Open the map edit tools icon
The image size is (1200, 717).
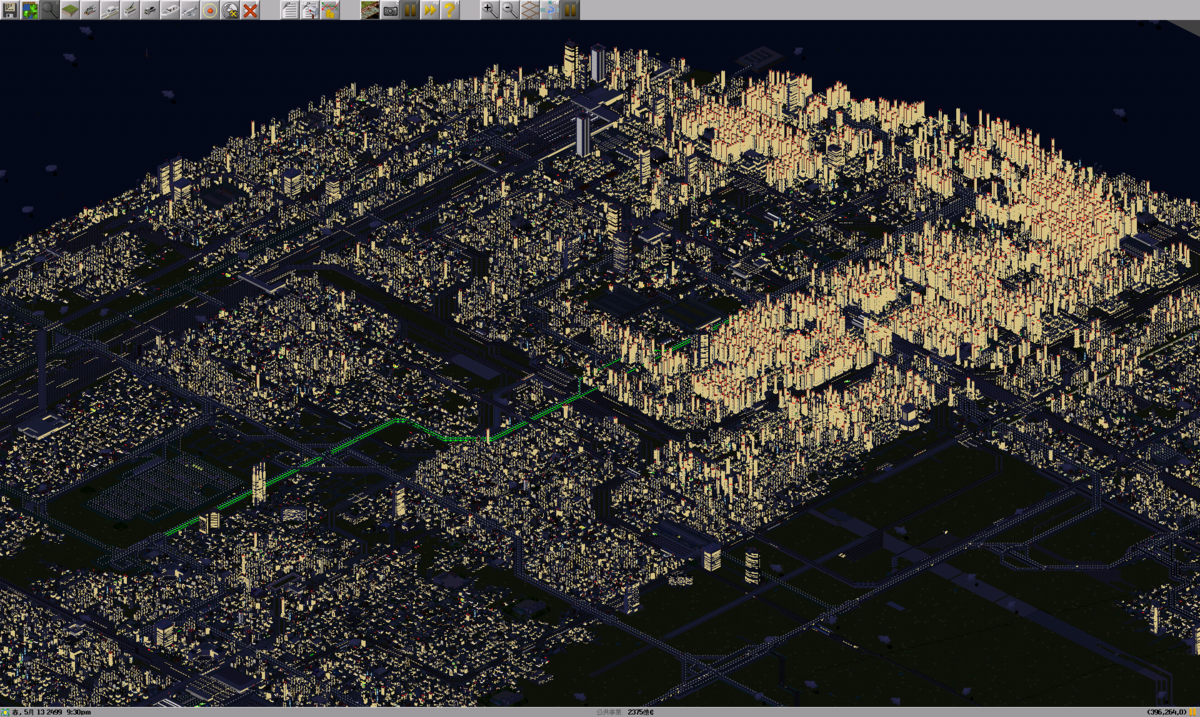click(230, 10)
